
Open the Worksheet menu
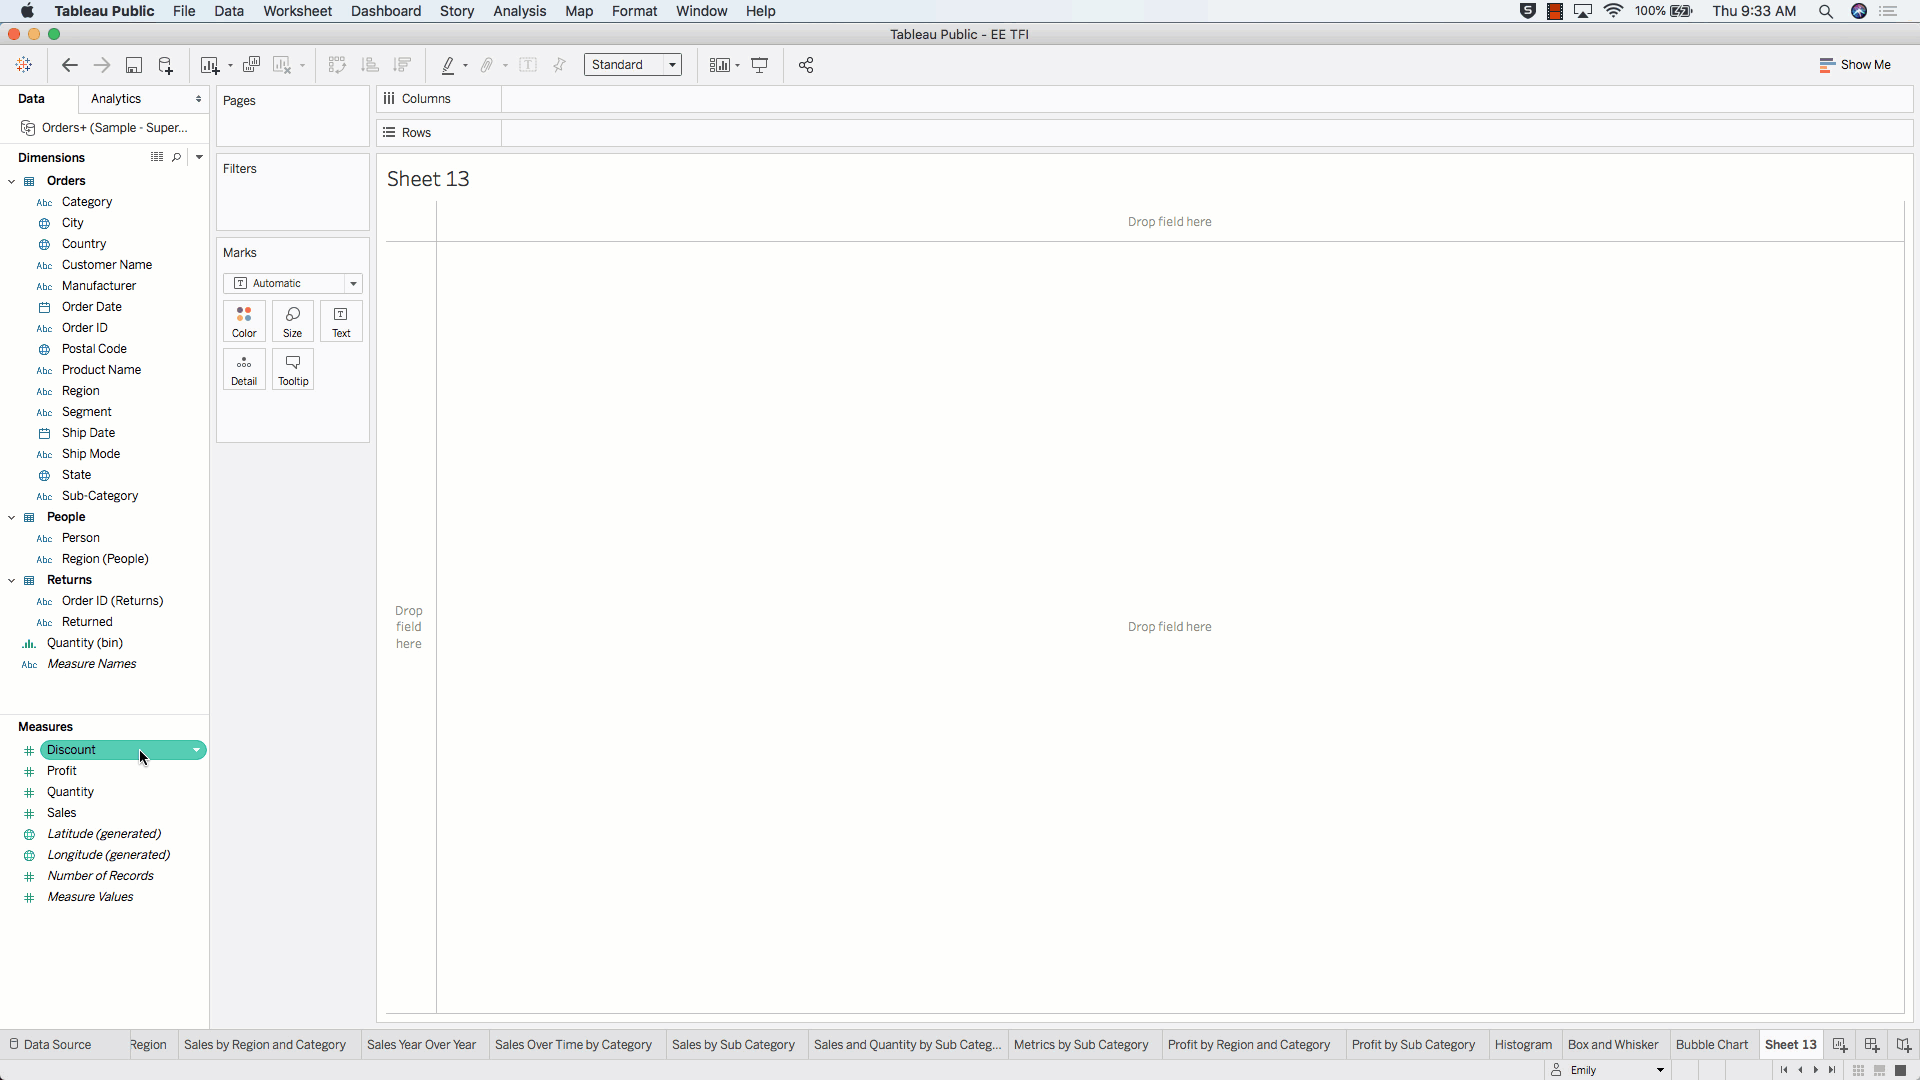[297, 11]
